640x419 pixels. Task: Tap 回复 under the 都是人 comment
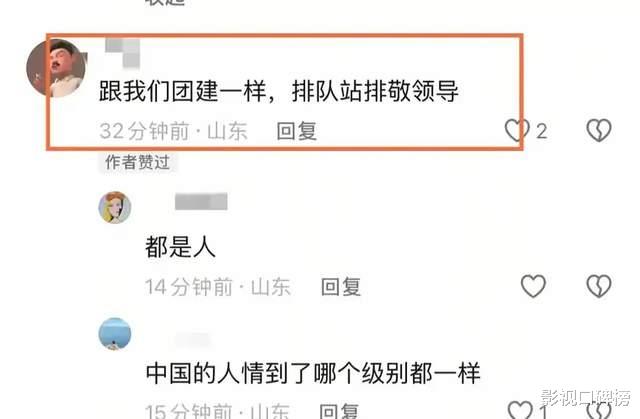coord(341,286)
